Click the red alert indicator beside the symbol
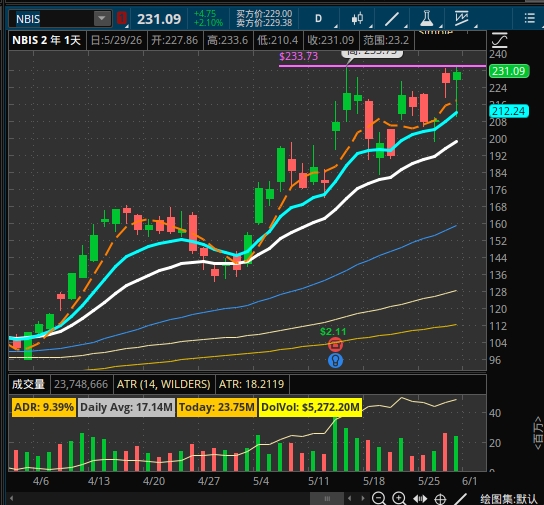 [122, 18]
